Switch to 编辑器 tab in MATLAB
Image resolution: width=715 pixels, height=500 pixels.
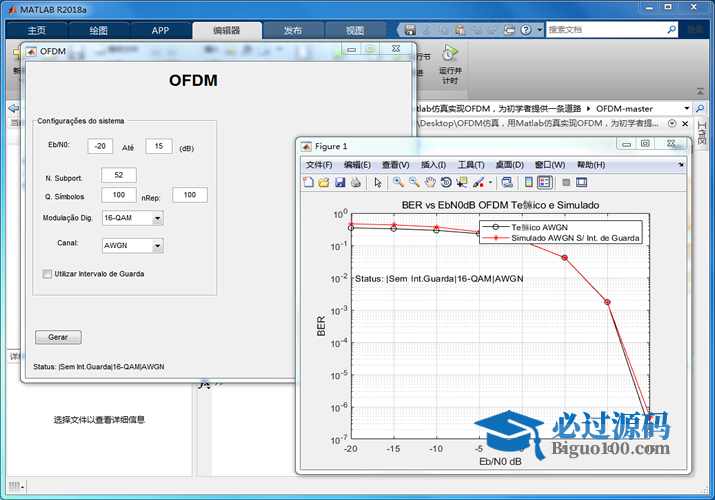pyautogui.click(x=227, y=30)
